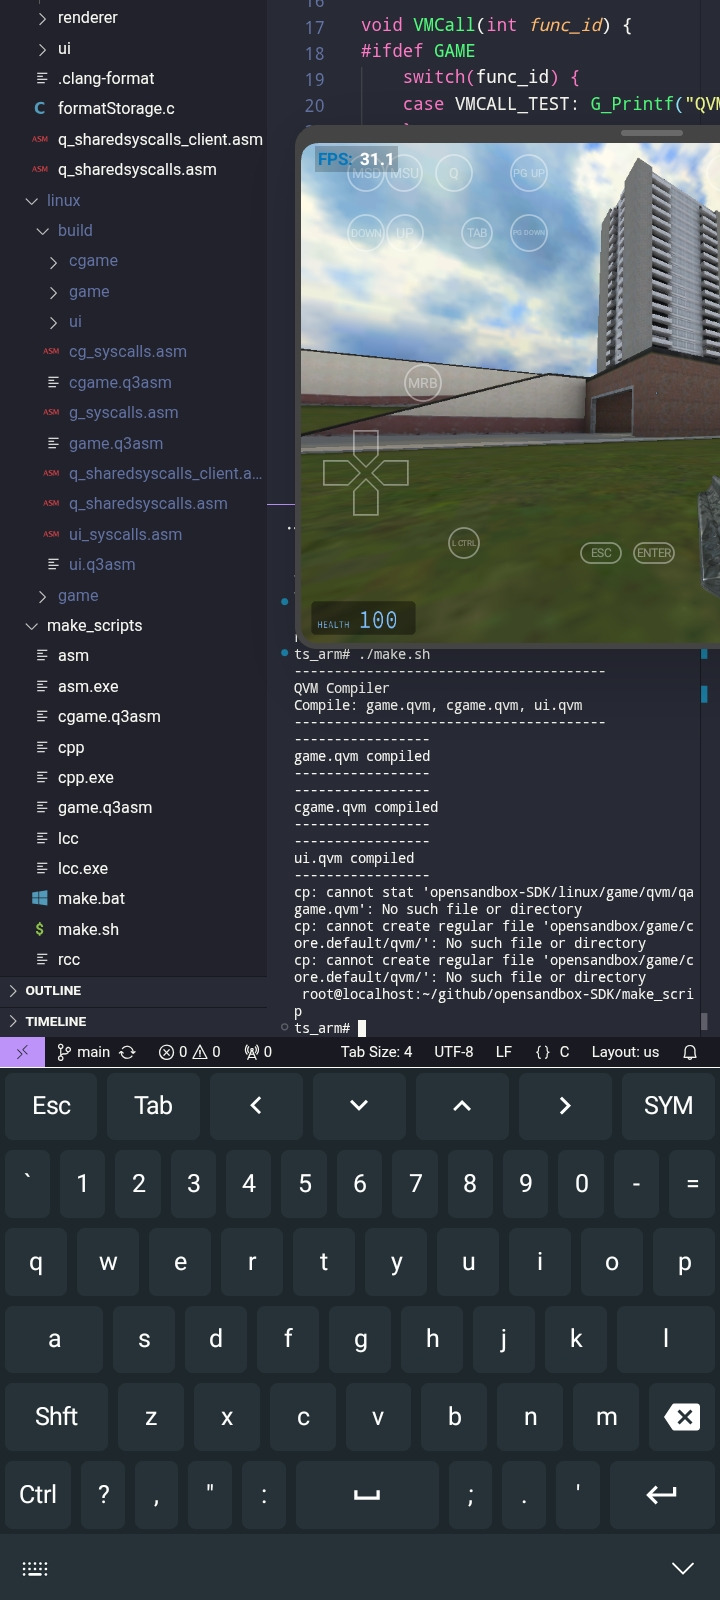Image resolution: width=720 pixels, height=1600 pixels.
Task: Toggle the Ctrl key on keyboard
Action: pos(38,1495)
